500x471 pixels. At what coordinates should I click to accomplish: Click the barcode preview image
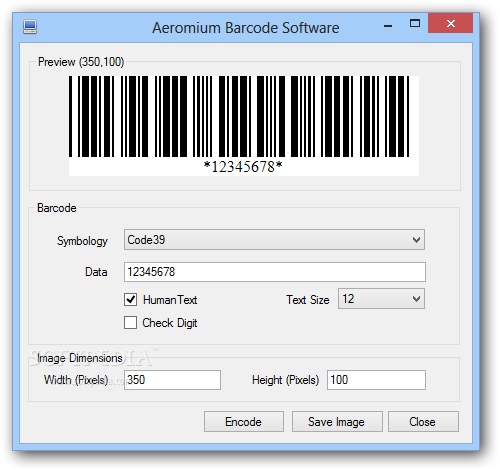(x=244, y=126)
